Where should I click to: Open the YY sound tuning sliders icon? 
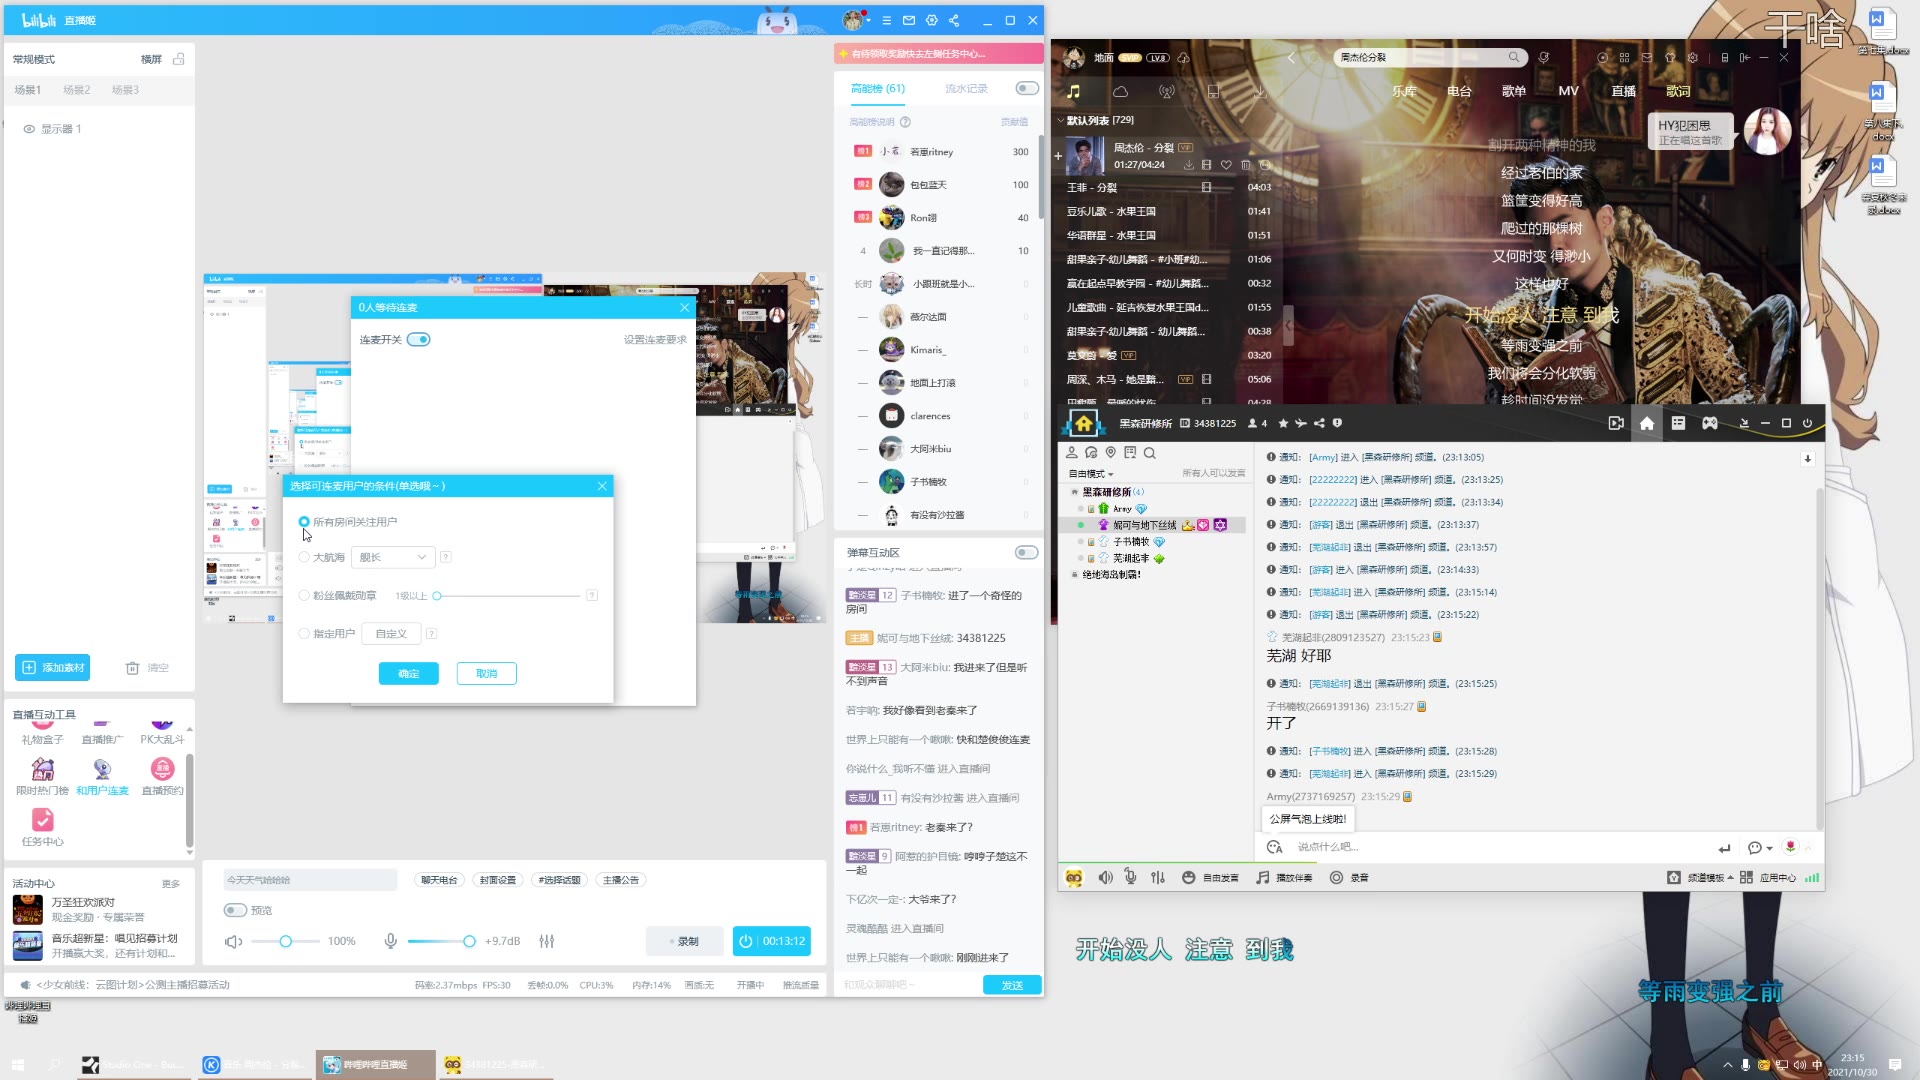coord(1158,877)
